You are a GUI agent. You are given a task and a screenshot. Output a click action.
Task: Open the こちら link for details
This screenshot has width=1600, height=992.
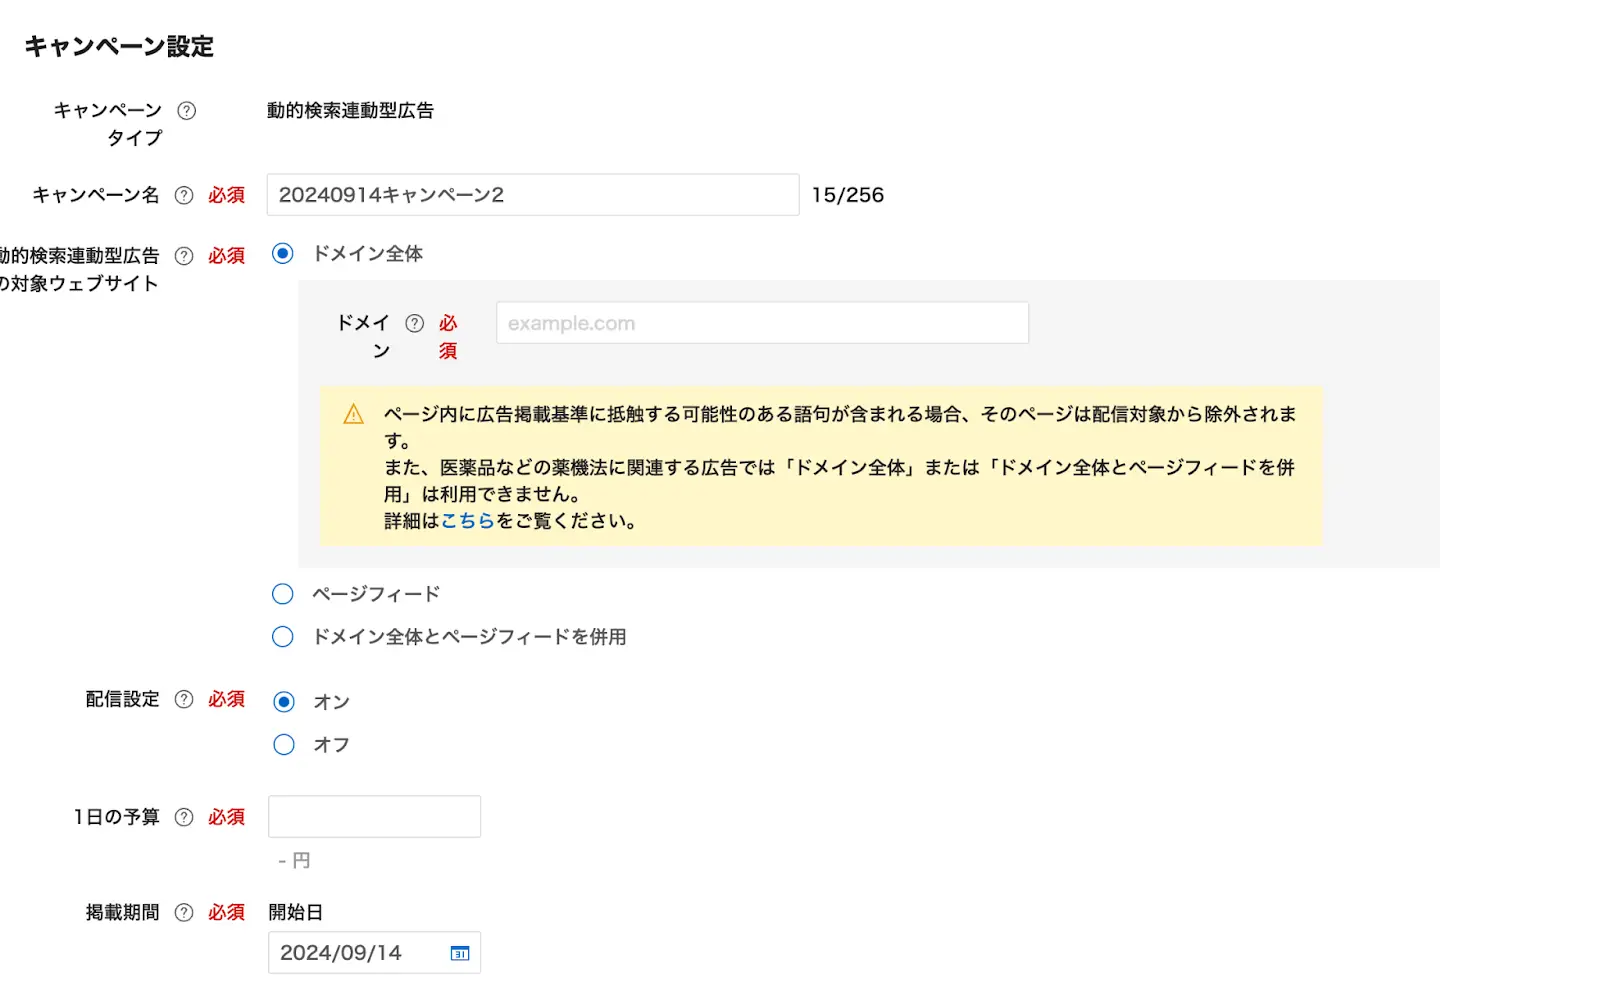[467, 519]
